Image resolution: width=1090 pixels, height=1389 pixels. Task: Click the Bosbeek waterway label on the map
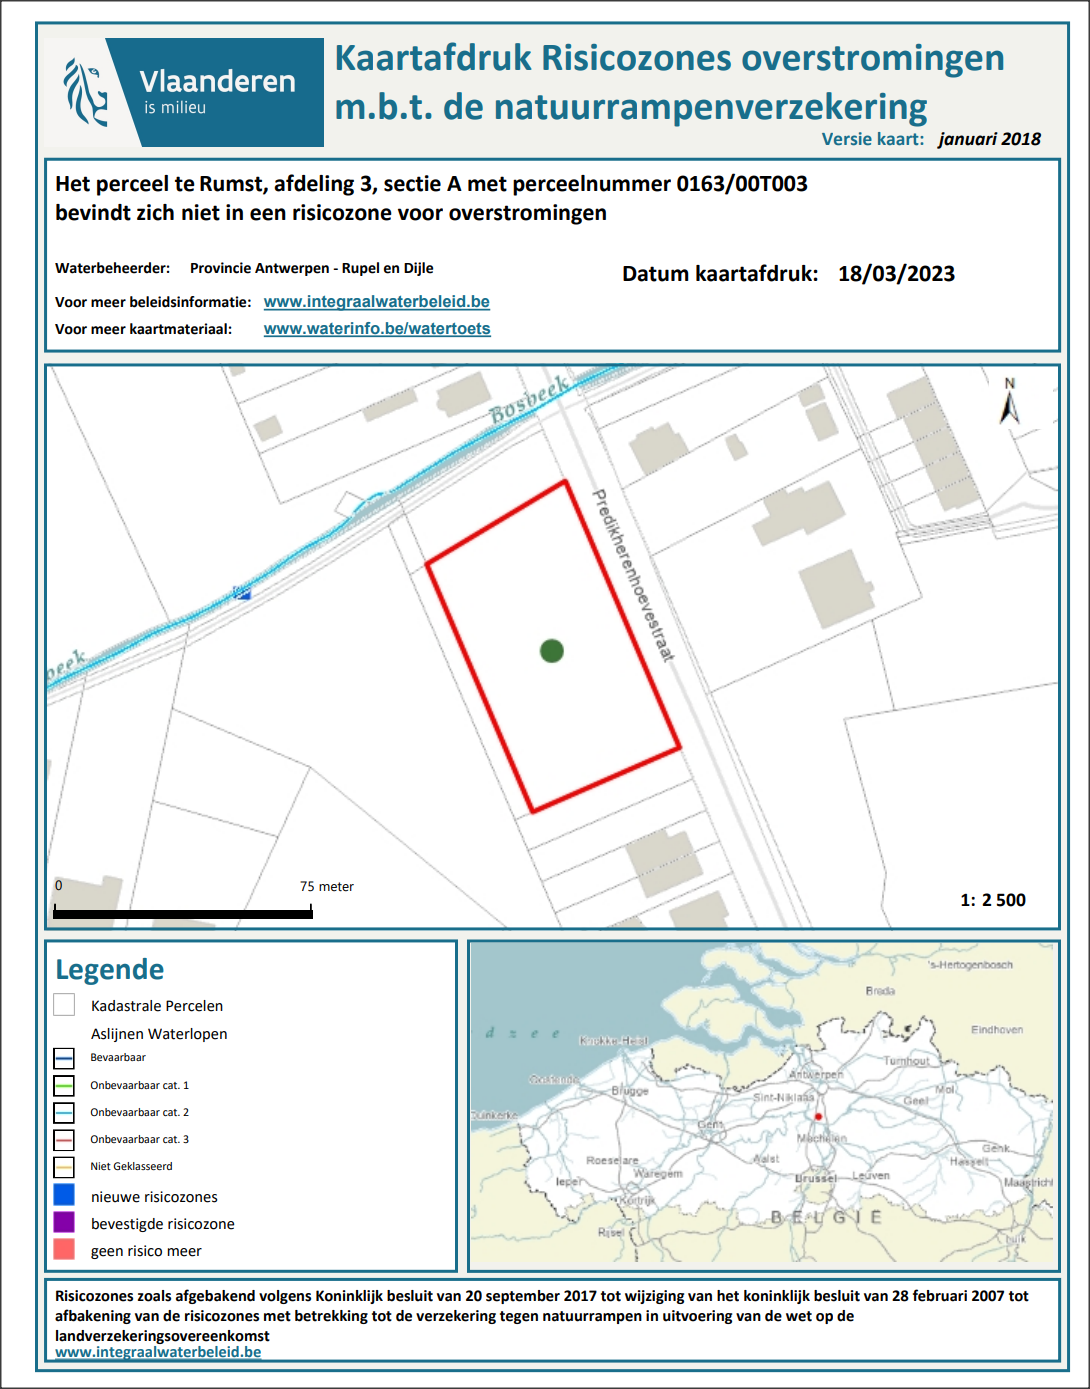point(529,400)
